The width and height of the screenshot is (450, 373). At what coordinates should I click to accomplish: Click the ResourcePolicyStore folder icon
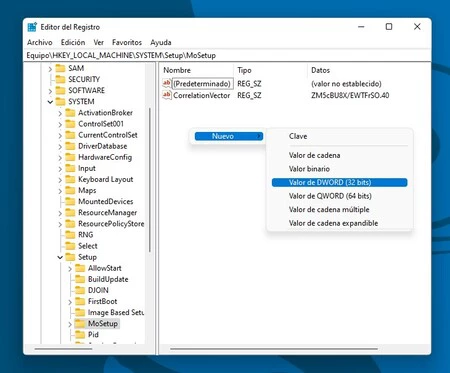tap(70, 223)
